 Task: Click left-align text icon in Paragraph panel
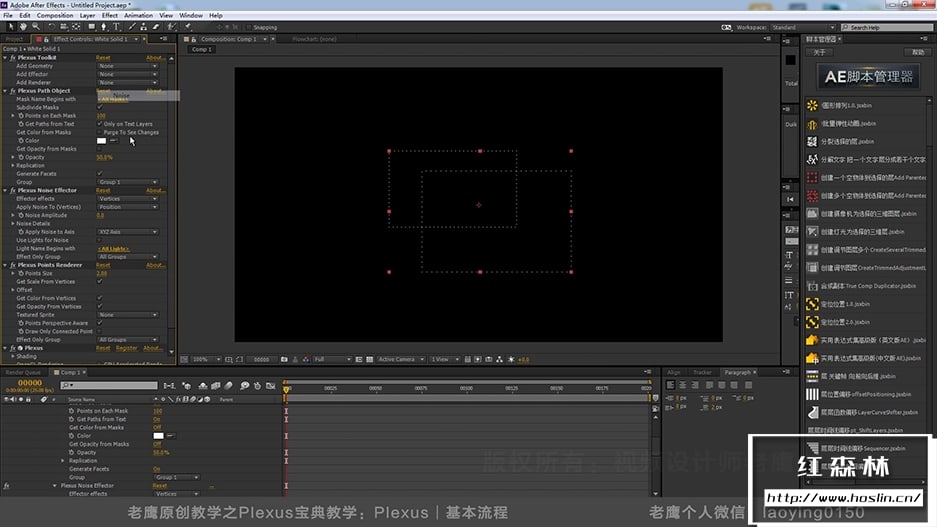670,385
